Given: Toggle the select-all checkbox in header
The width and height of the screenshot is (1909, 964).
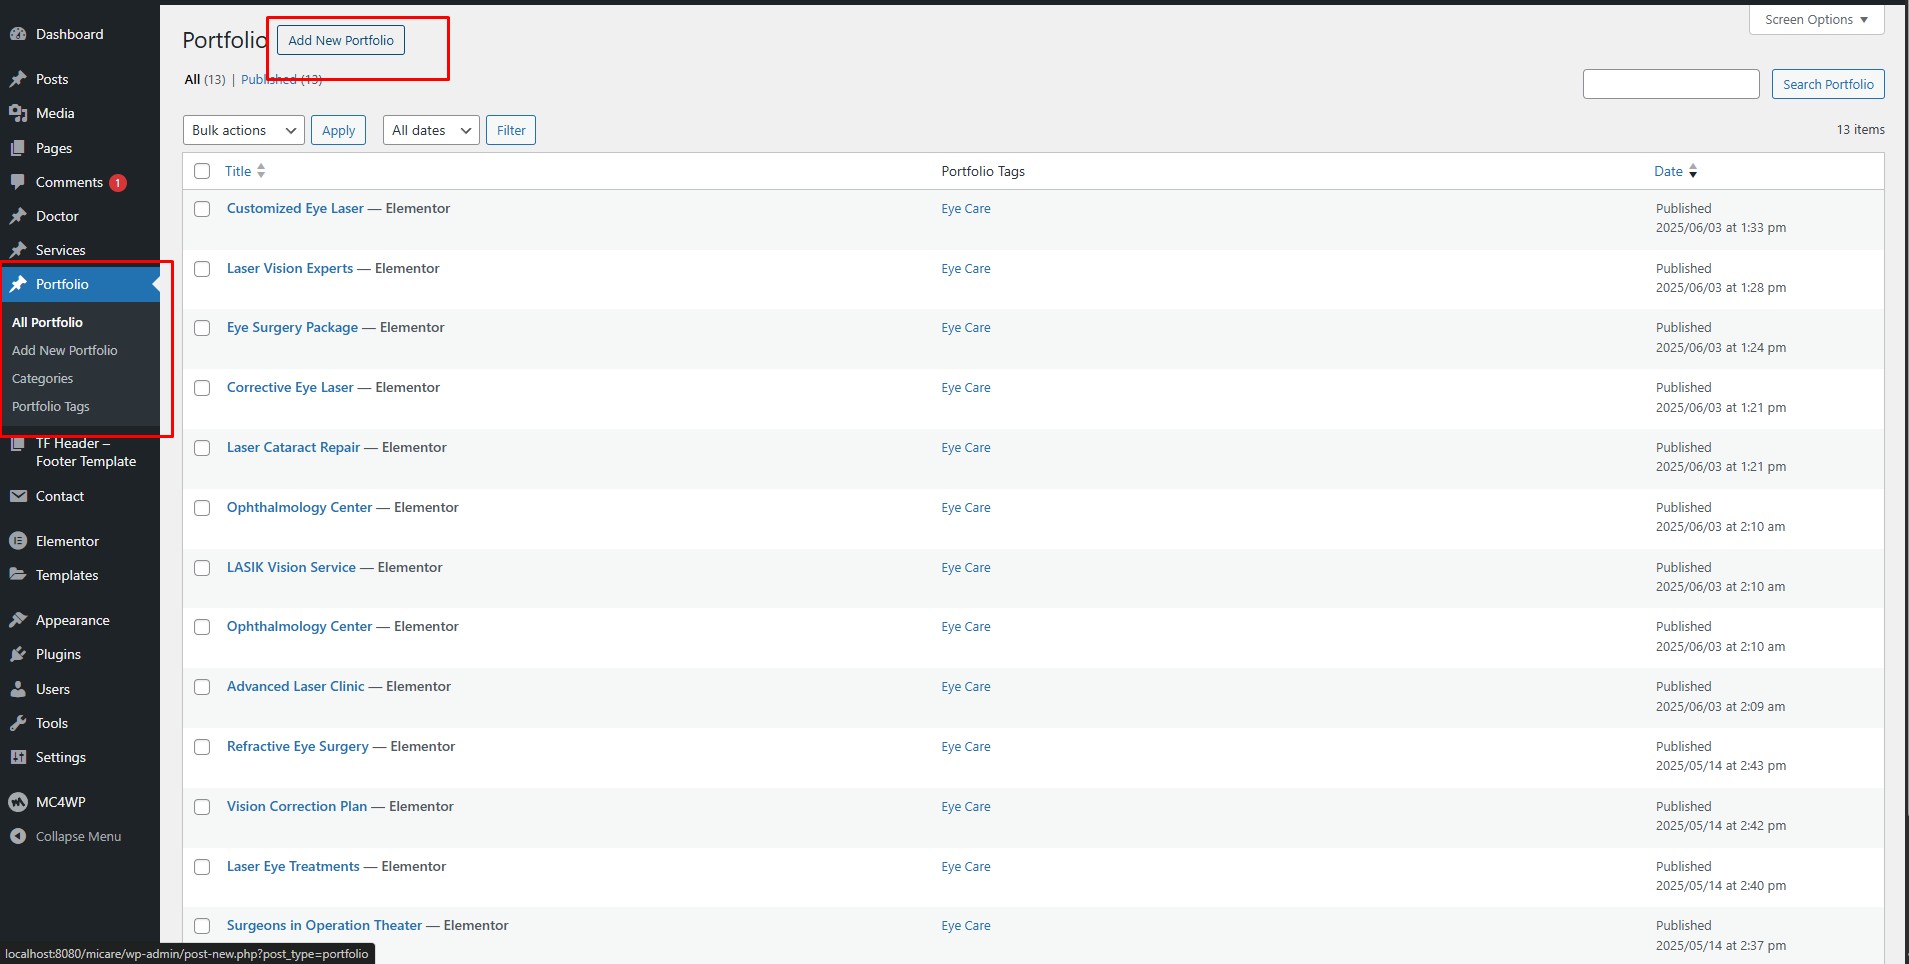Looking at the screenshot, I should click(x=202, y=171).
